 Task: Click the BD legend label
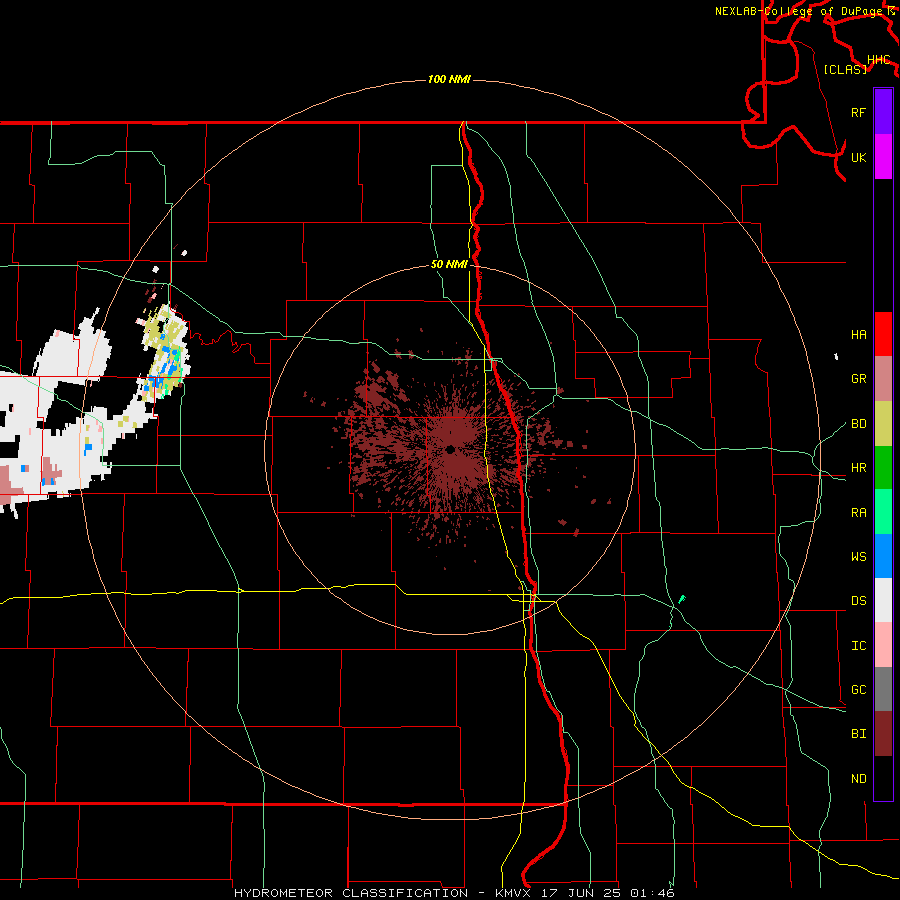(x=859, y=424)
